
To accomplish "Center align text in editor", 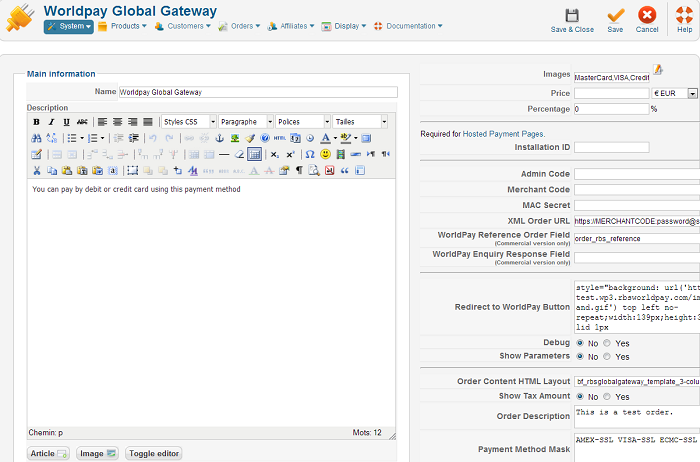I will (117, 122).
